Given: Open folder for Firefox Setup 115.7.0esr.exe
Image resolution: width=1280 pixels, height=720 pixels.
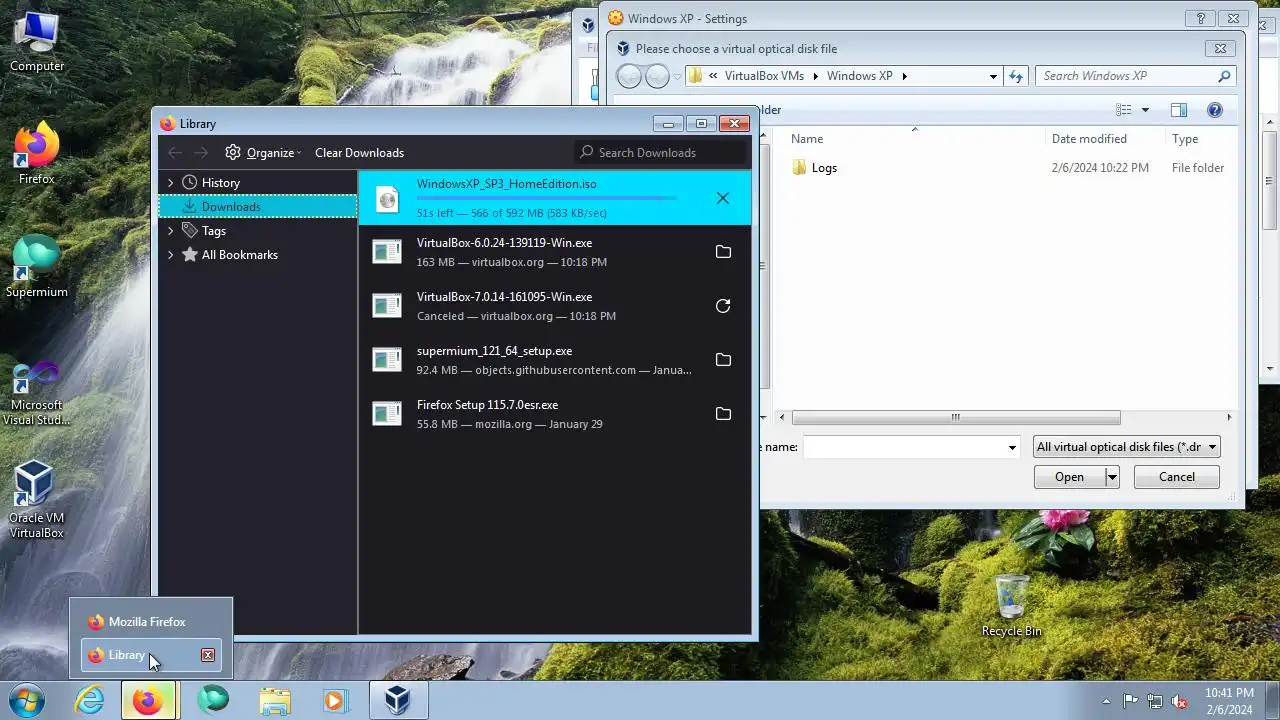Looking at the screenshot, I should tap(723, 414).
